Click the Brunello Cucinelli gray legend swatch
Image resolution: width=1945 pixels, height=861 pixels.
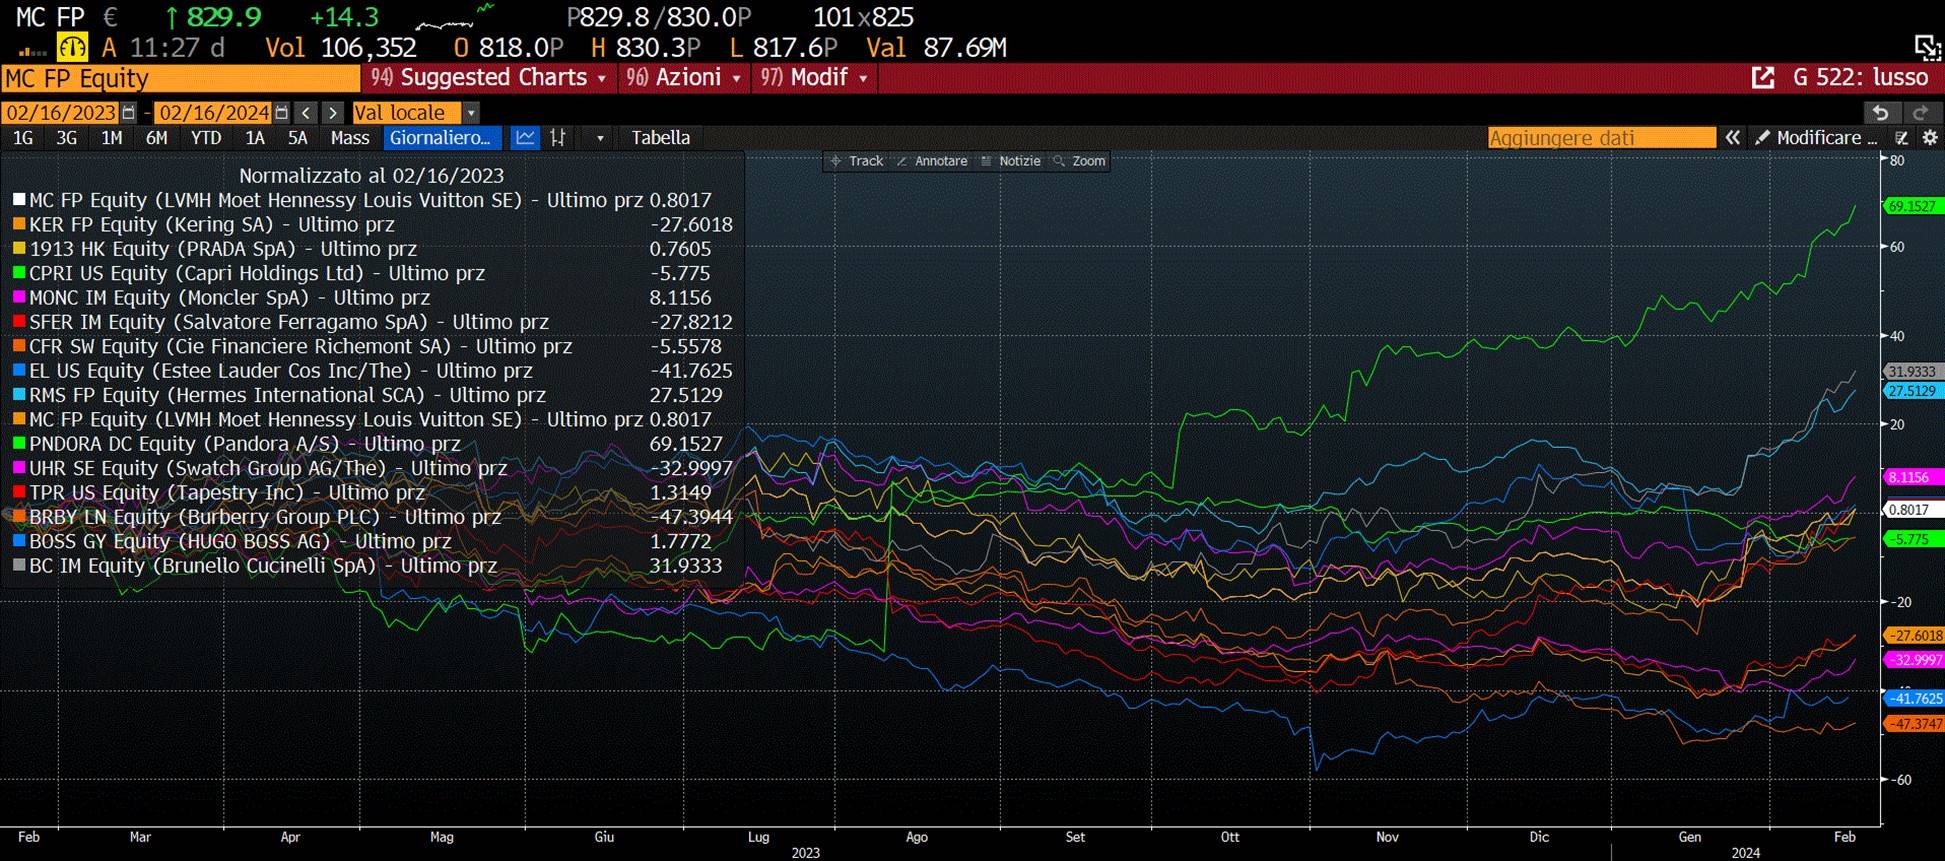tap(19, 565)
